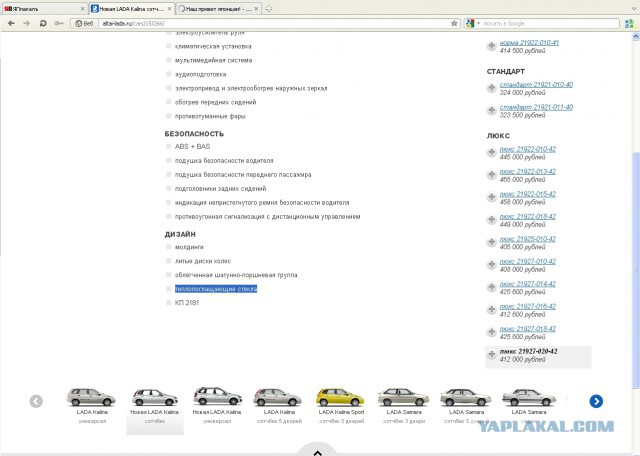The width and height of the screenshot is (640, 456).
Task: Open a new tab with the plus button
Action: [x=269, y=9]
